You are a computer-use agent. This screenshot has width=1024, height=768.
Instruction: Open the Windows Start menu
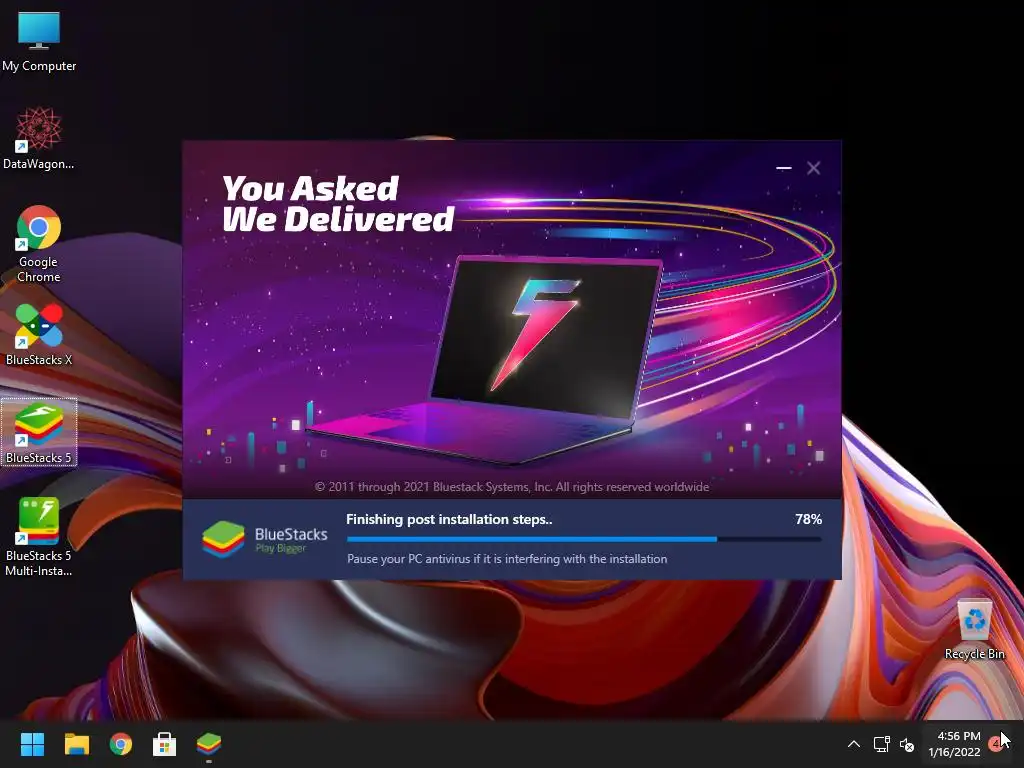(32, 744)
